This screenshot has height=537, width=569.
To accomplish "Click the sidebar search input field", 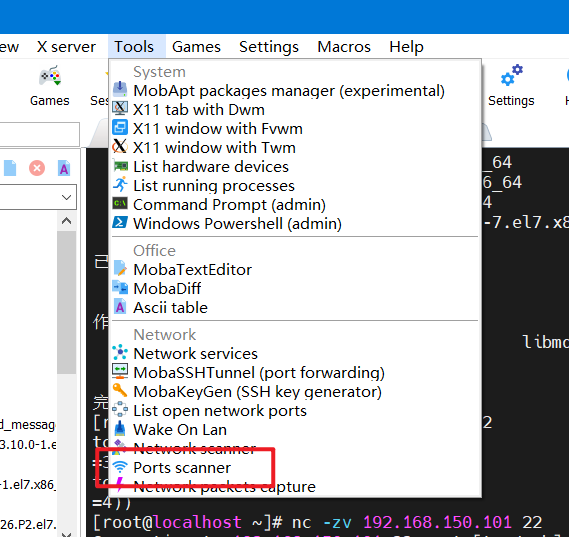I will coord(39,134).
